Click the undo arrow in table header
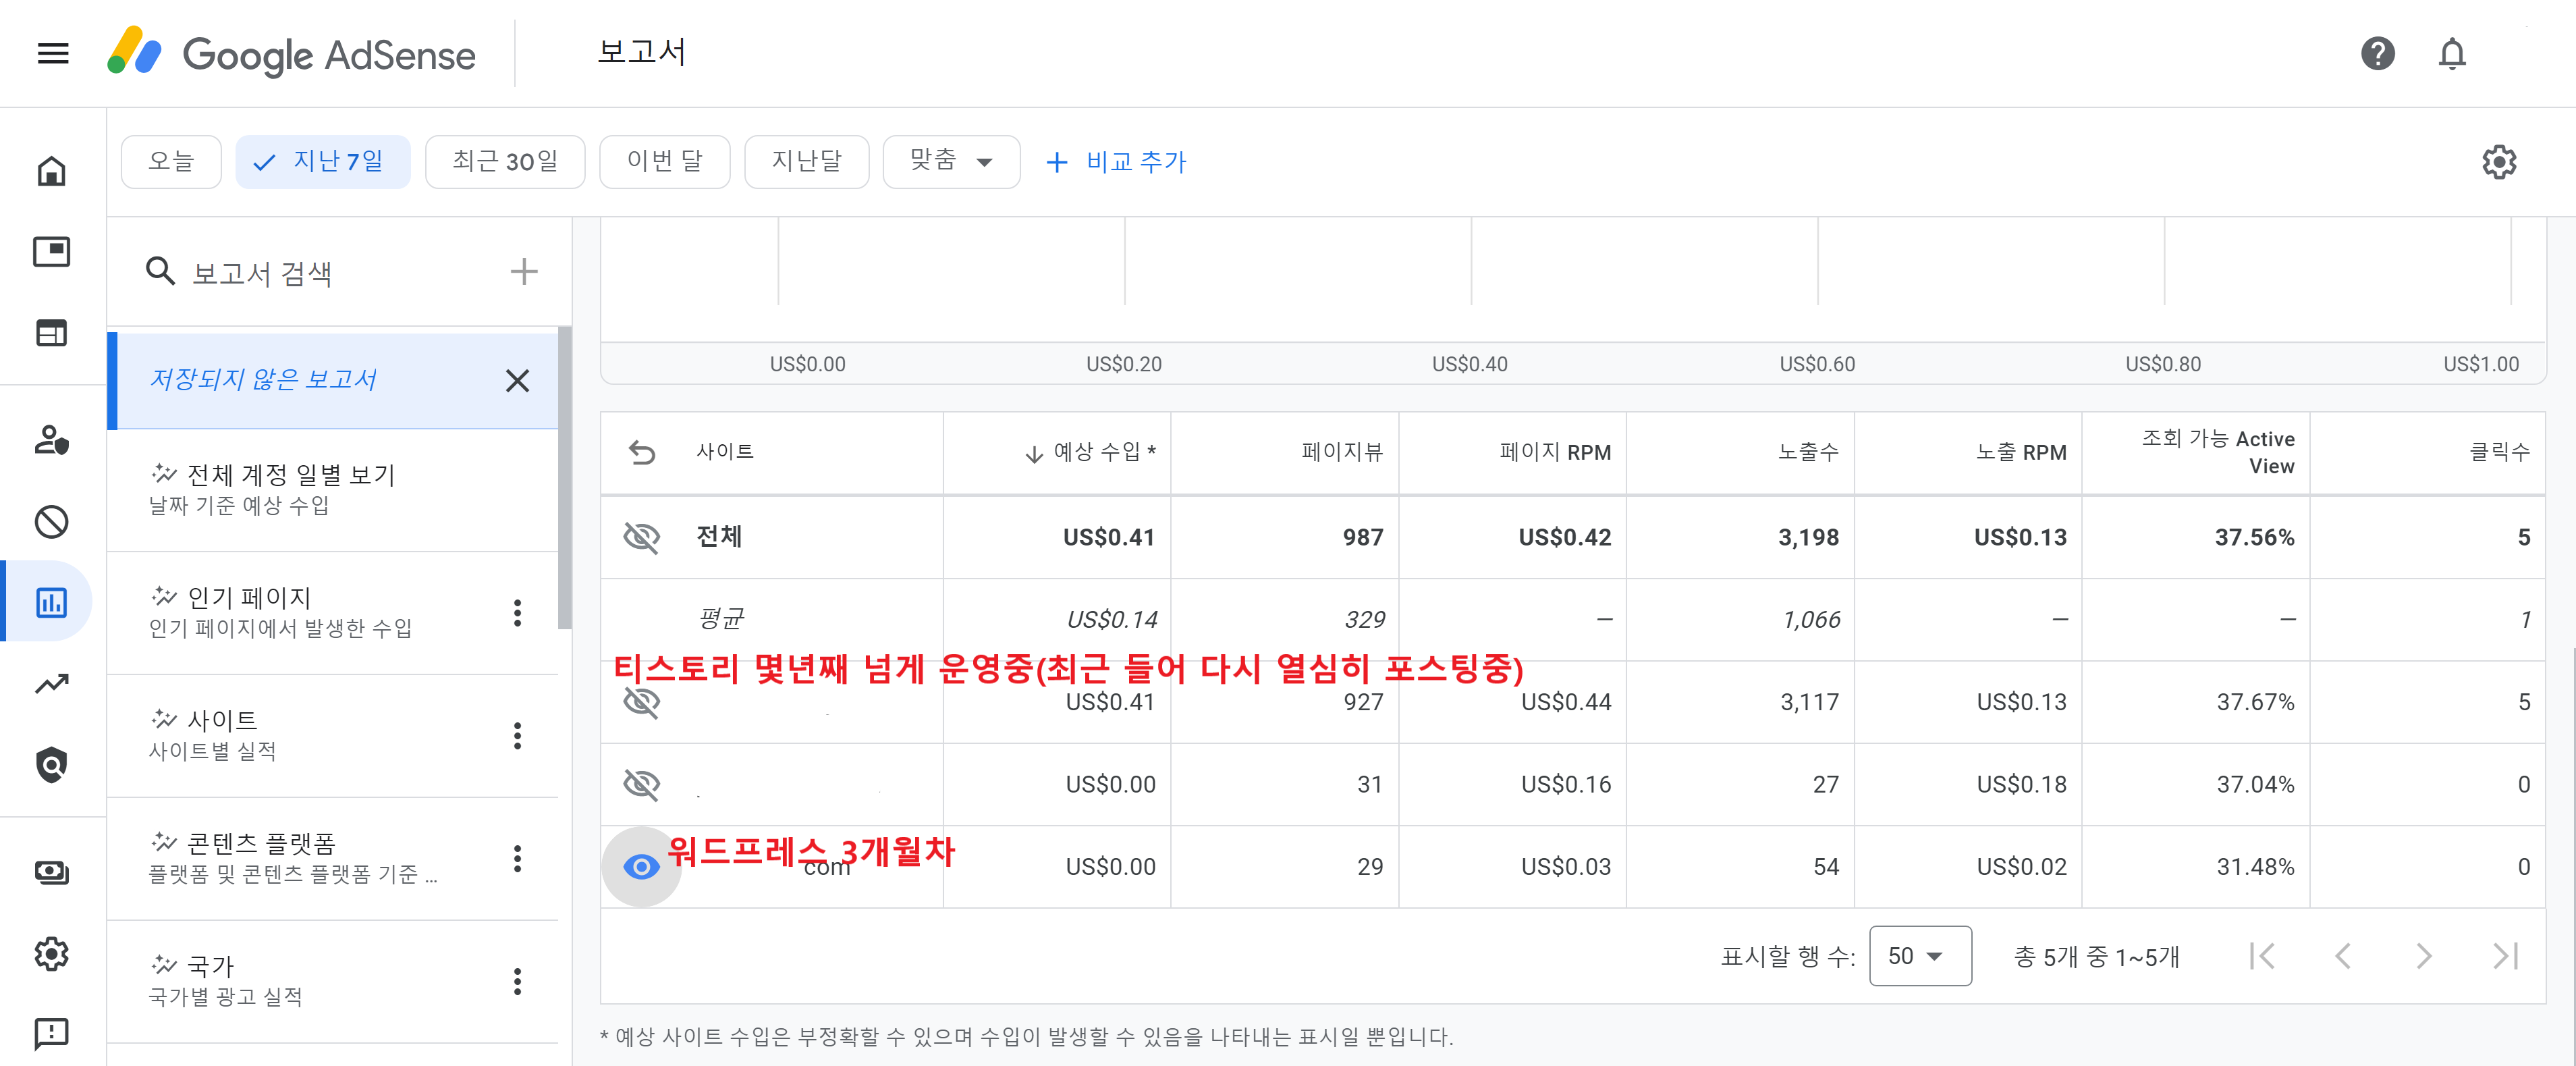Image resolution: width=2576 pixels, height=1066 pixels. point(642,453)
